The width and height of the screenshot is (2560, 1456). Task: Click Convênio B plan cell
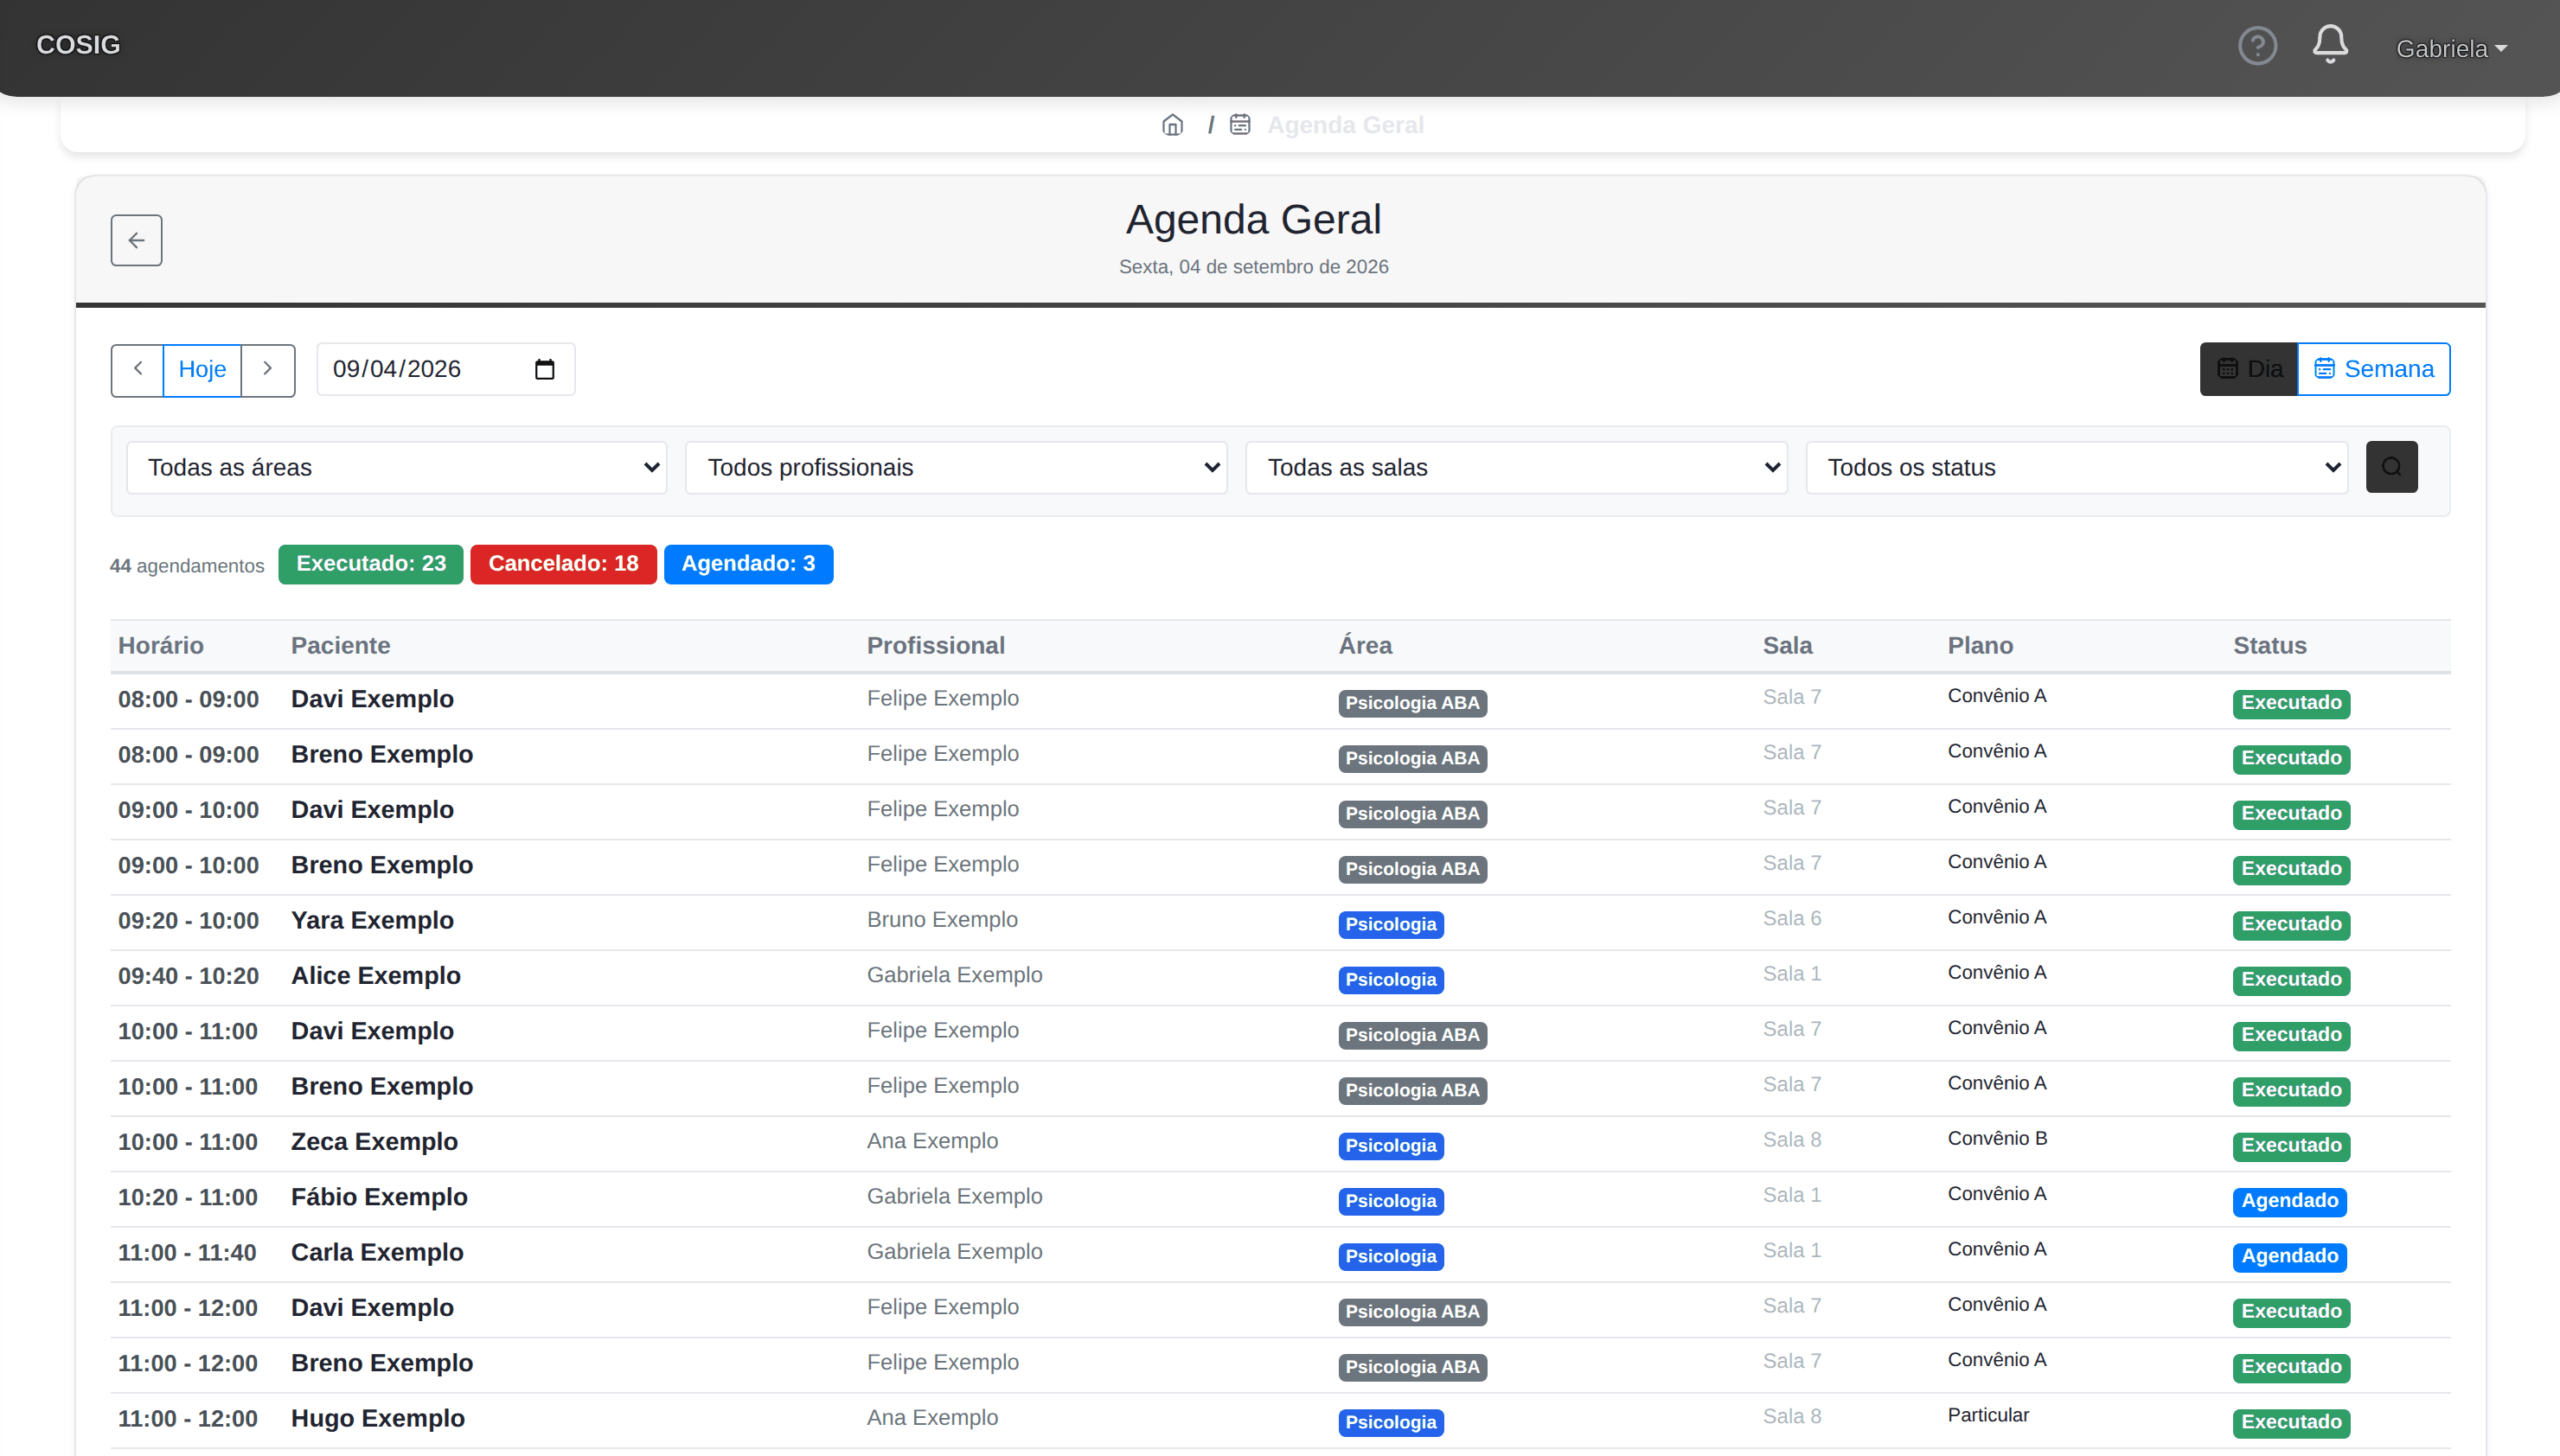click(x=1997, y=1139)
